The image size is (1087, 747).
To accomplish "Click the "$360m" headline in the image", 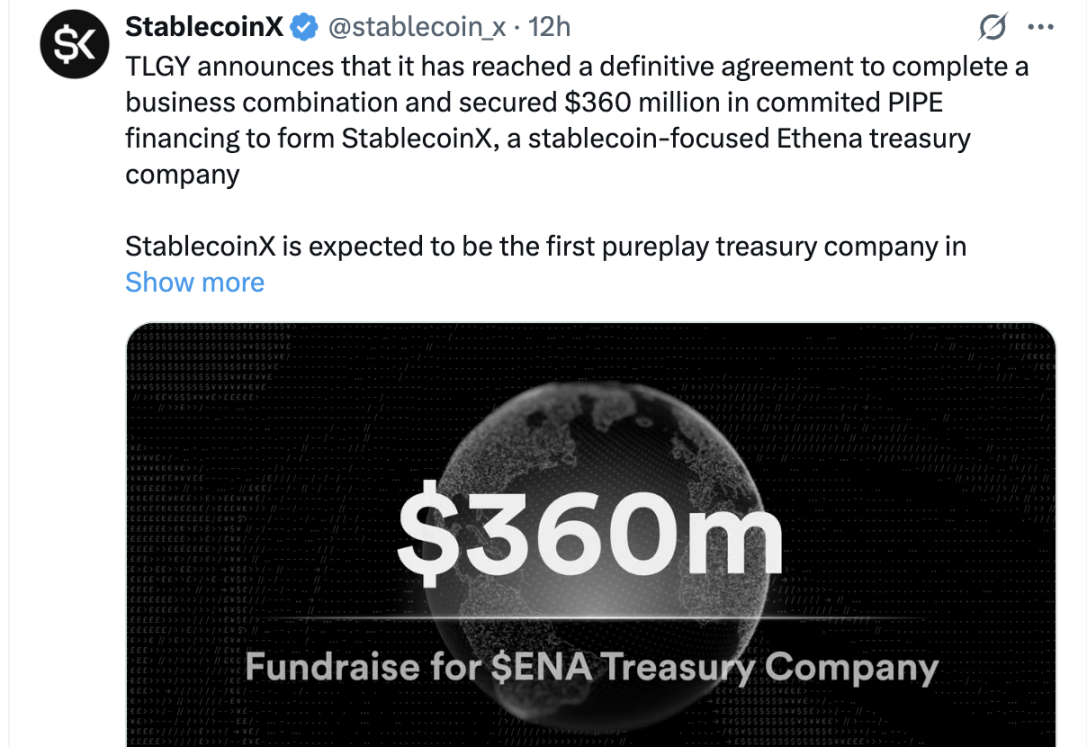I will click(590, 541).
